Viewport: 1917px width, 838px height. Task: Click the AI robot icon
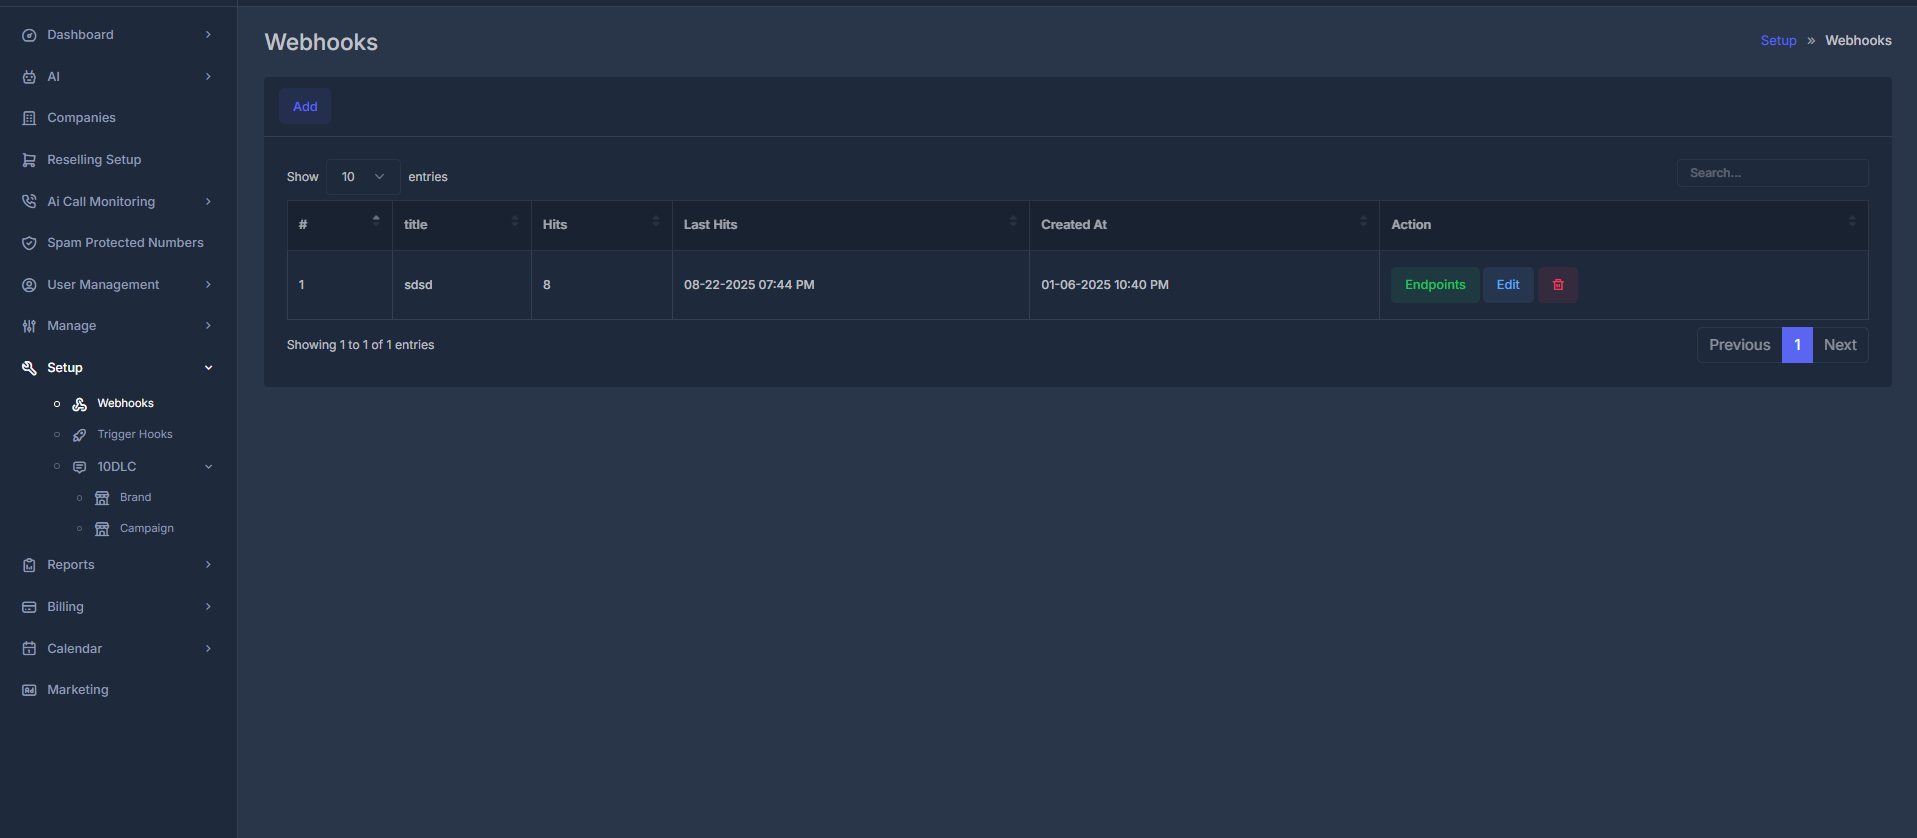29,77
